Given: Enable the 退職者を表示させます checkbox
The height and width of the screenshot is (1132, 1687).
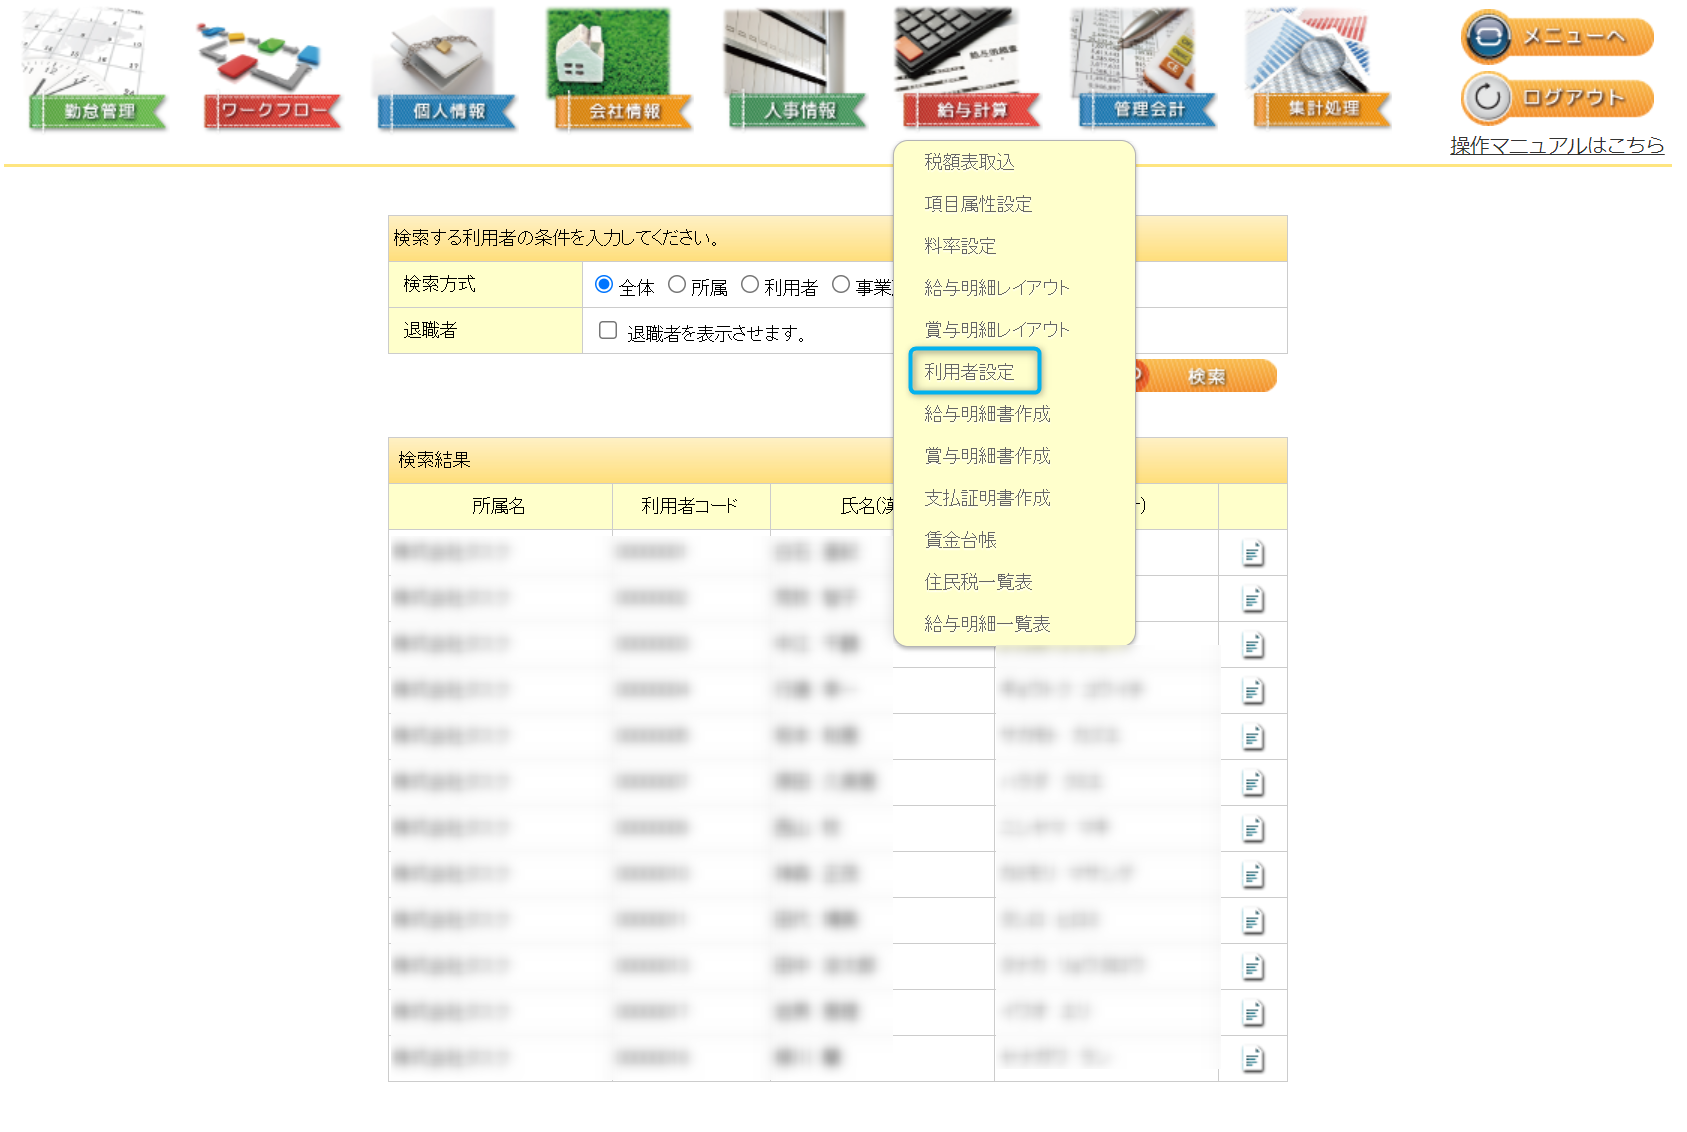Looking at the screenshot, I should [608, 331].
